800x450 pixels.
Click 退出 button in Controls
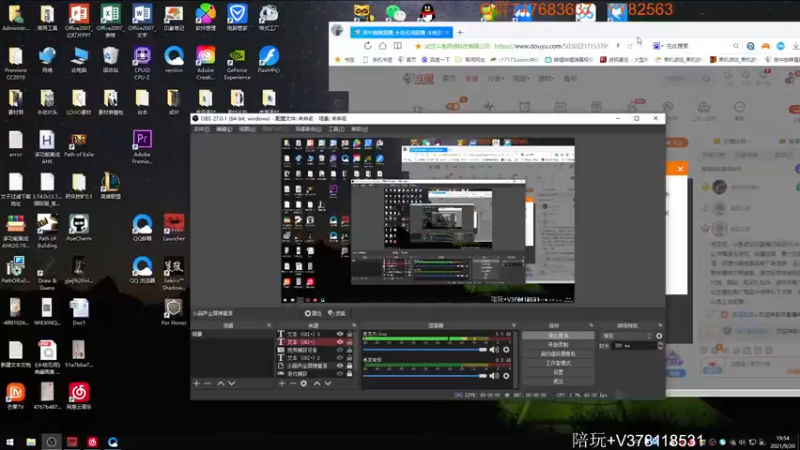[558, 382]
